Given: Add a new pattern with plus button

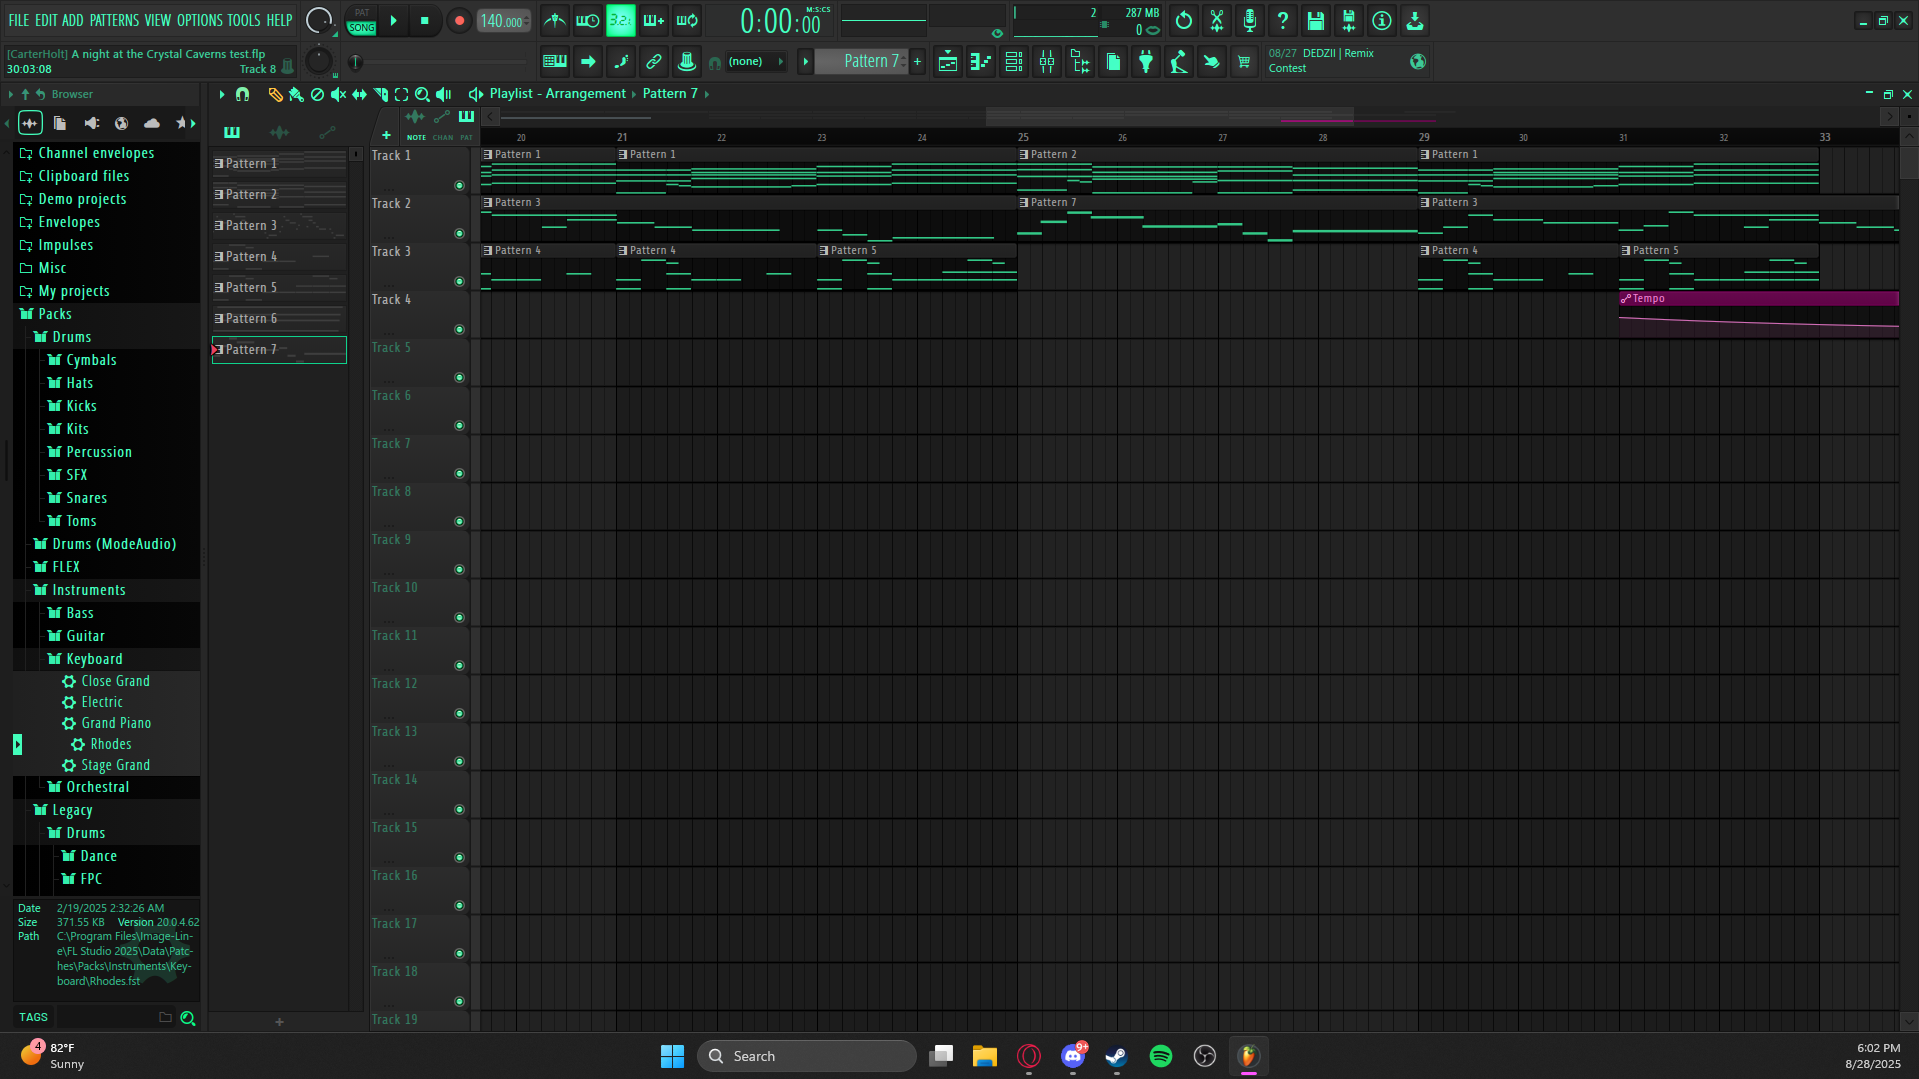Looking at the screenshot, I should 917,62.
